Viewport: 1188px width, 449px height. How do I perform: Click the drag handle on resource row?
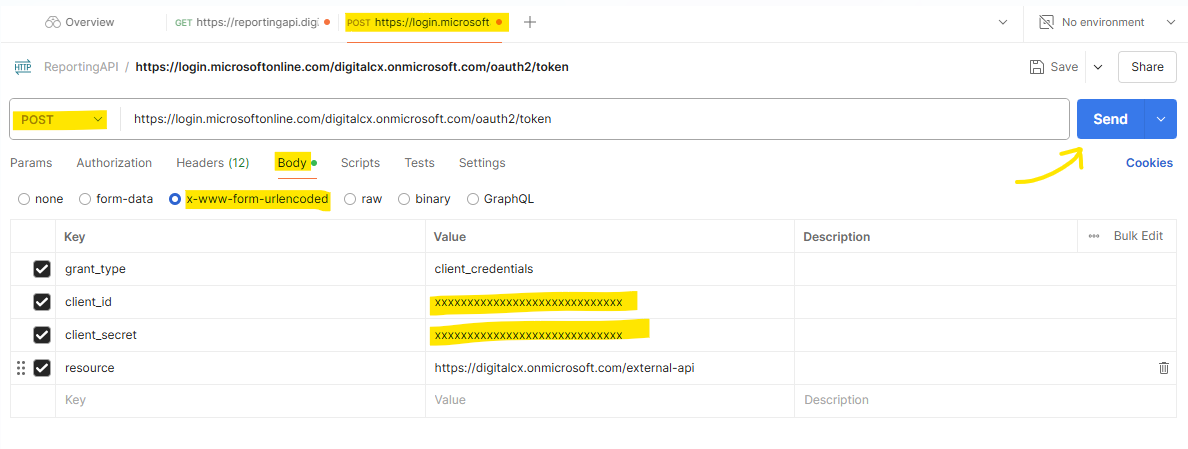(x=21, y=368)
